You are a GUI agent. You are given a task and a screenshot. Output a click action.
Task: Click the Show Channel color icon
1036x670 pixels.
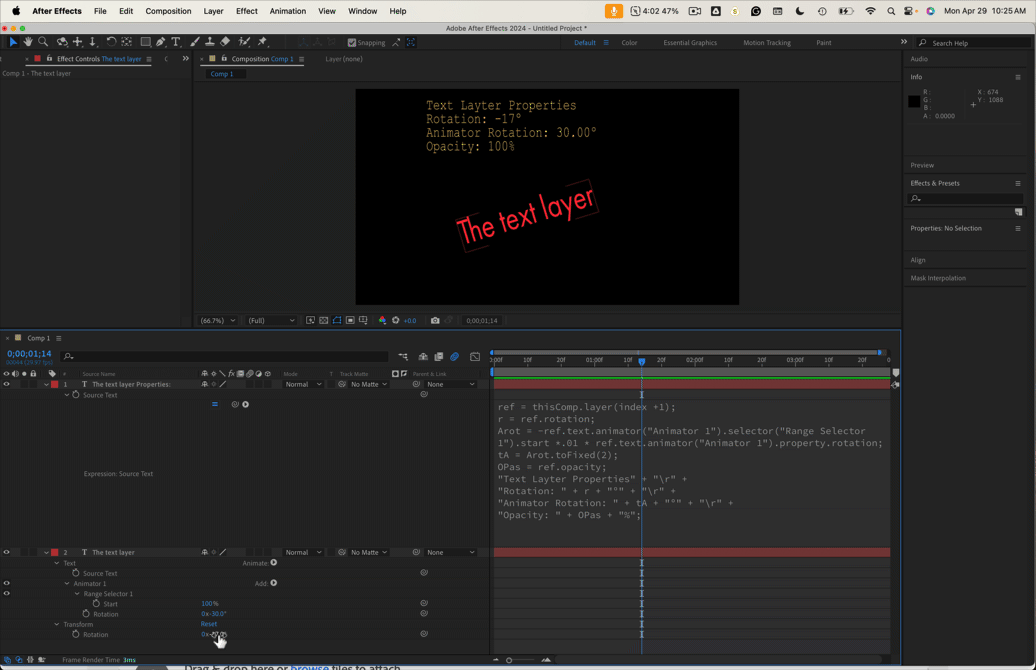pyautogui.click(x=382, y=320)
